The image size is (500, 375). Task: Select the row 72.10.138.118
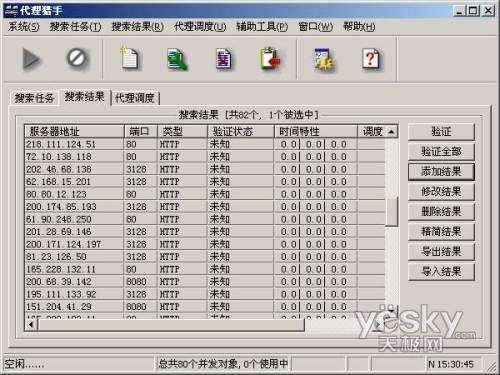pos(205,157)
